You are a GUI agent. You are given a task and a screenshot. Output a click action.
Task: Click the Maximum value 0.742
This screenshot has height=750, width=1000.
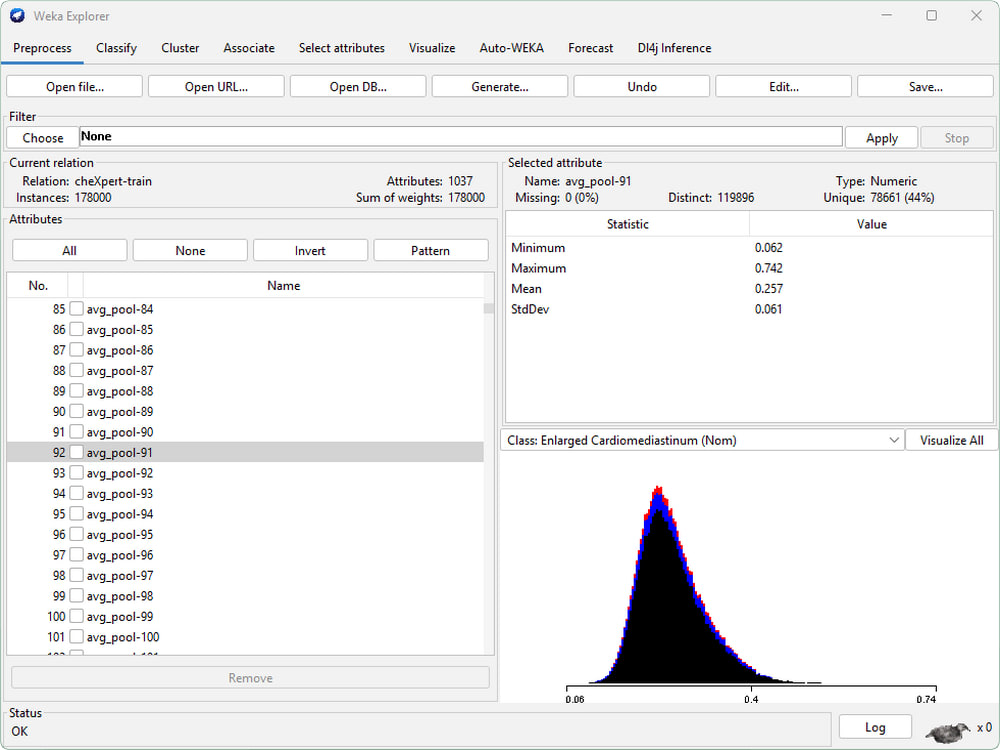coord(768,268)
